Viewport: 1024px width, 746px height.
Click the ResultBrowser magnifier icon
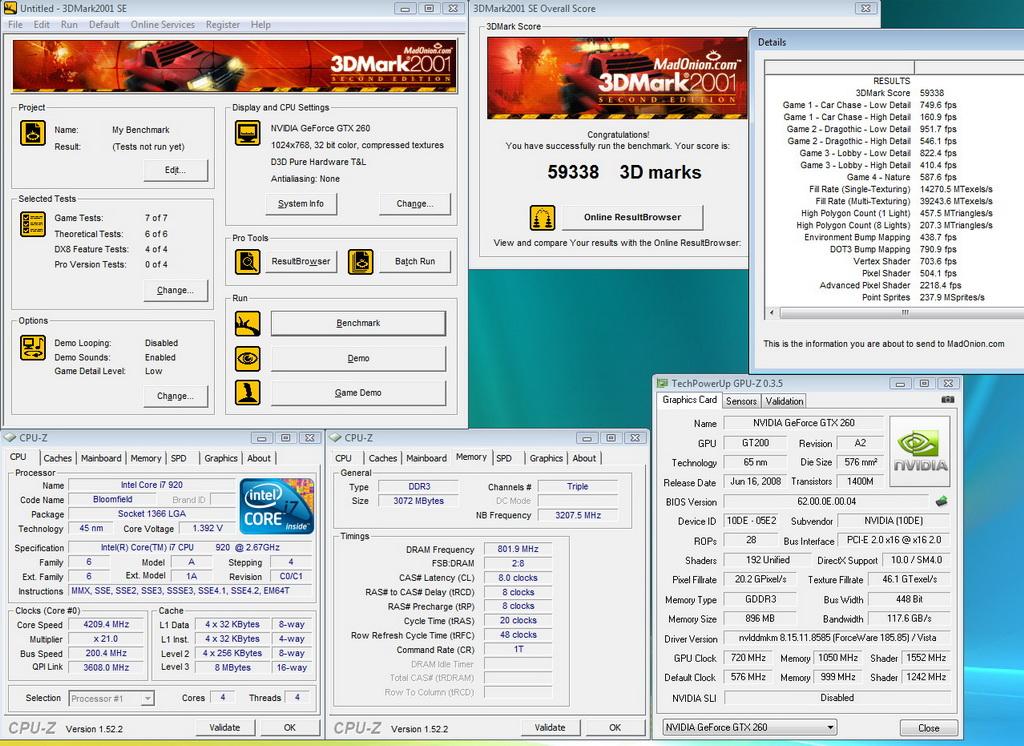click(248, 261)
